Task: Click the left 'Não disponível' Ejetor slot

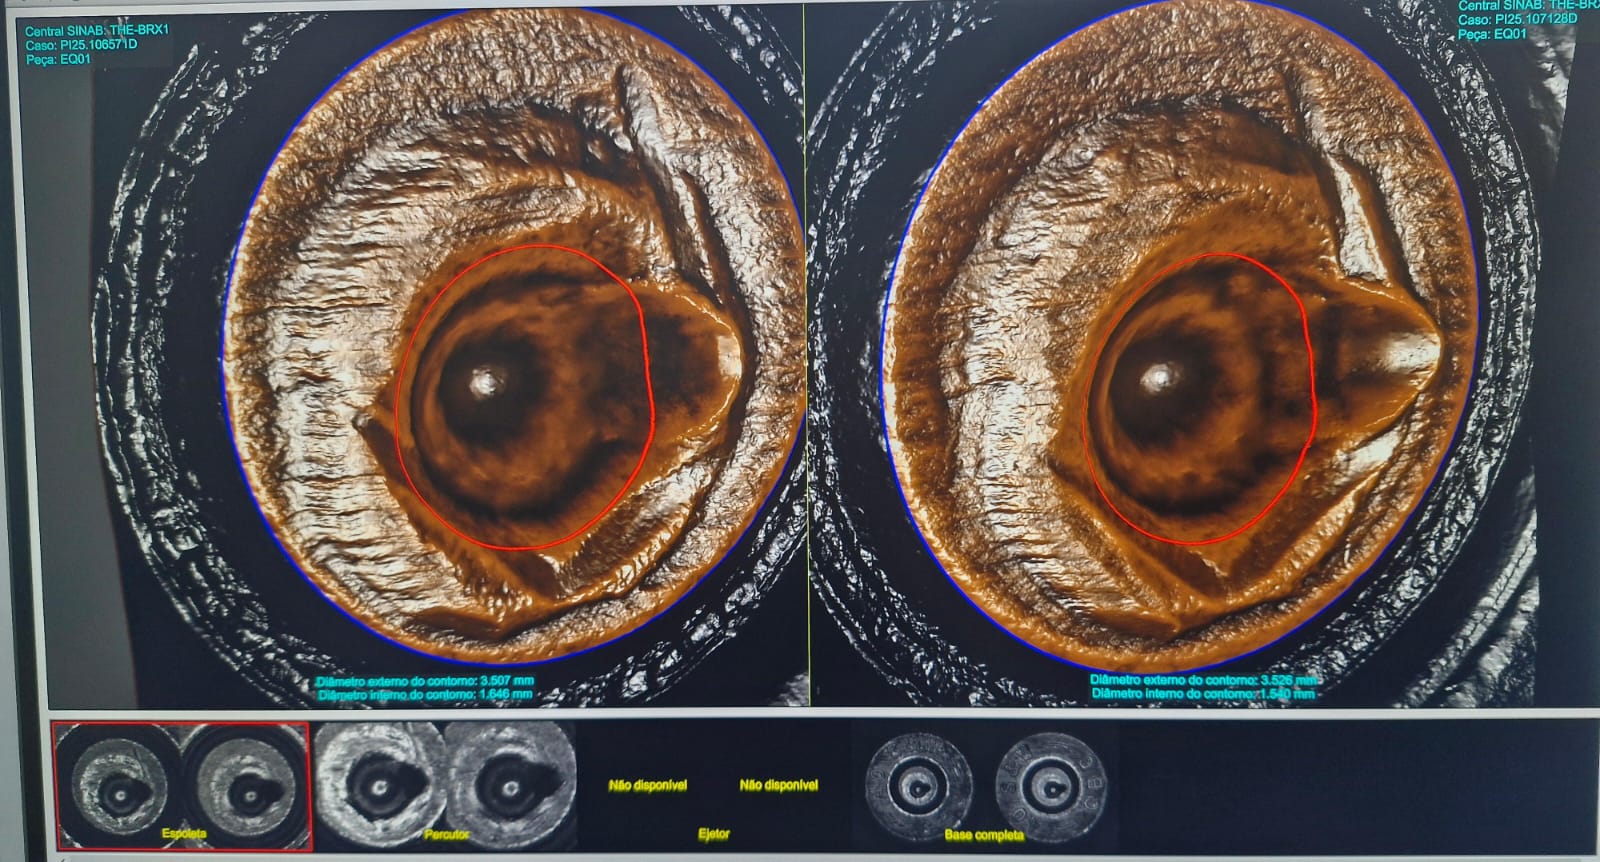Action: click(x=647, y=785)
